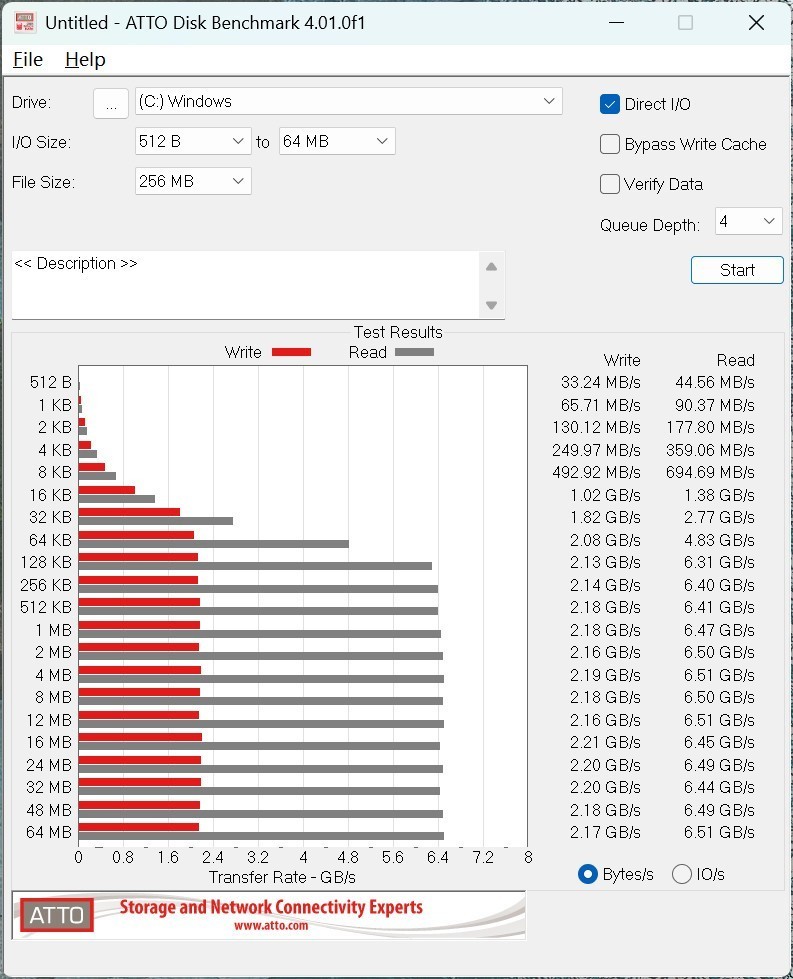This screenshot has width=793, height=979.
Task: Open the I/O Size maximum 64 MB dropdown
Action: coord(337,141)
